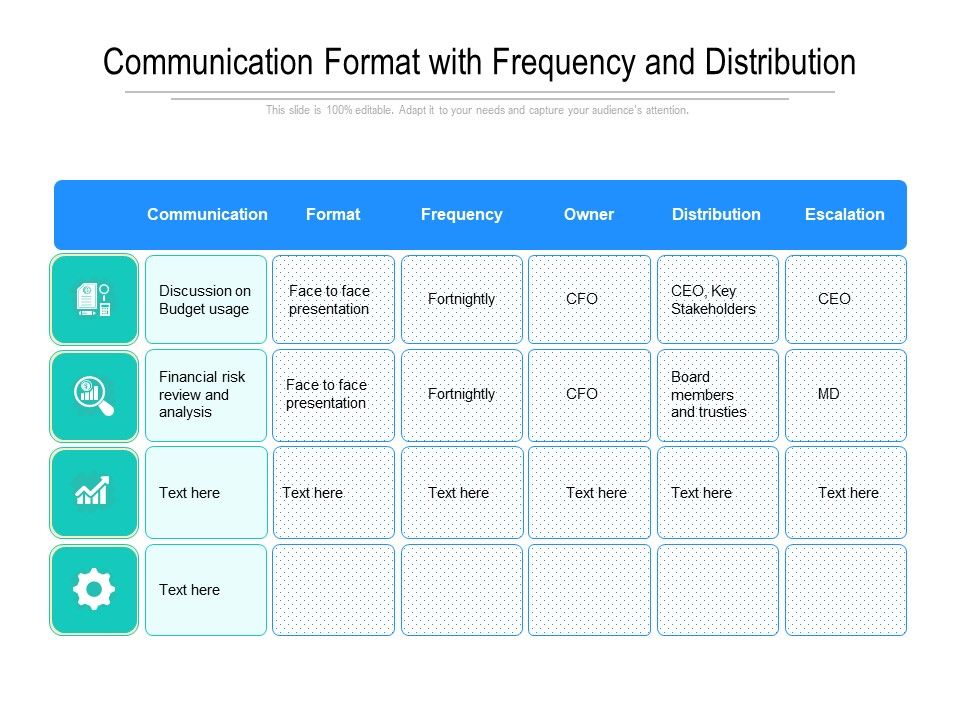Viewport: 960px width, 720px height.
Task: Click the Owner column header
Action: [588, 214]
